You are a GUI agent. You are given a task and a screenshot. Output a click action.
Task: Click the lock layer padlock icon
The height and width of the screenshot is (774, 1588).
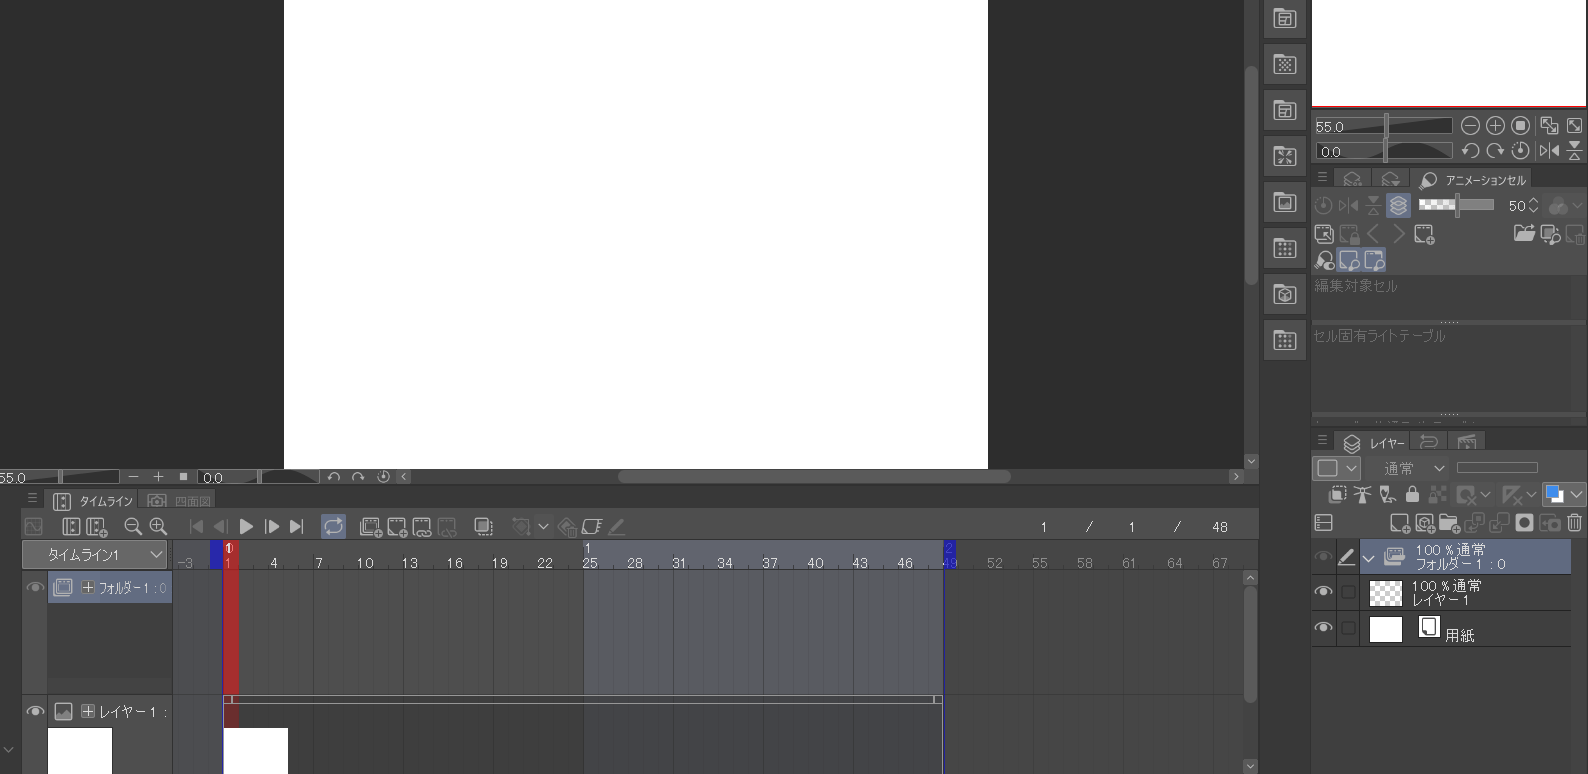(1412, 494)
